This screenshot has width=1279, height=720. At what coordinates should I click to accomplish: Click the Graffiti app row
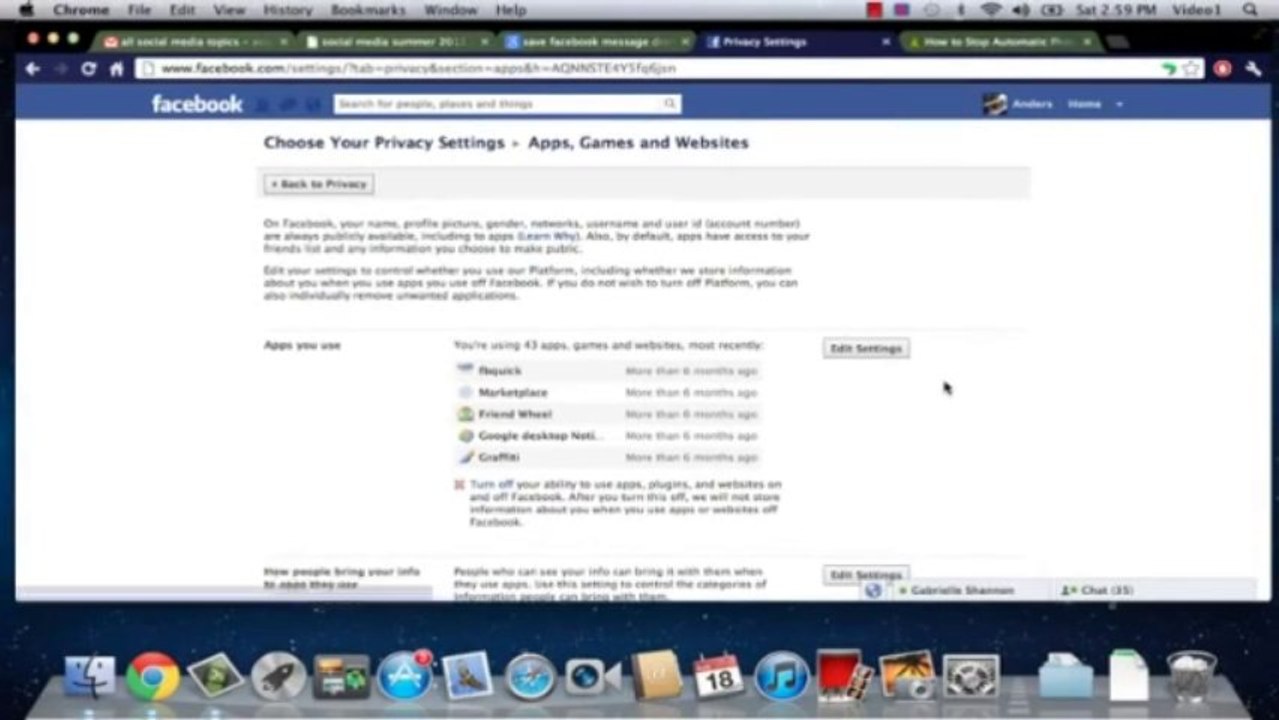[608, 457]
